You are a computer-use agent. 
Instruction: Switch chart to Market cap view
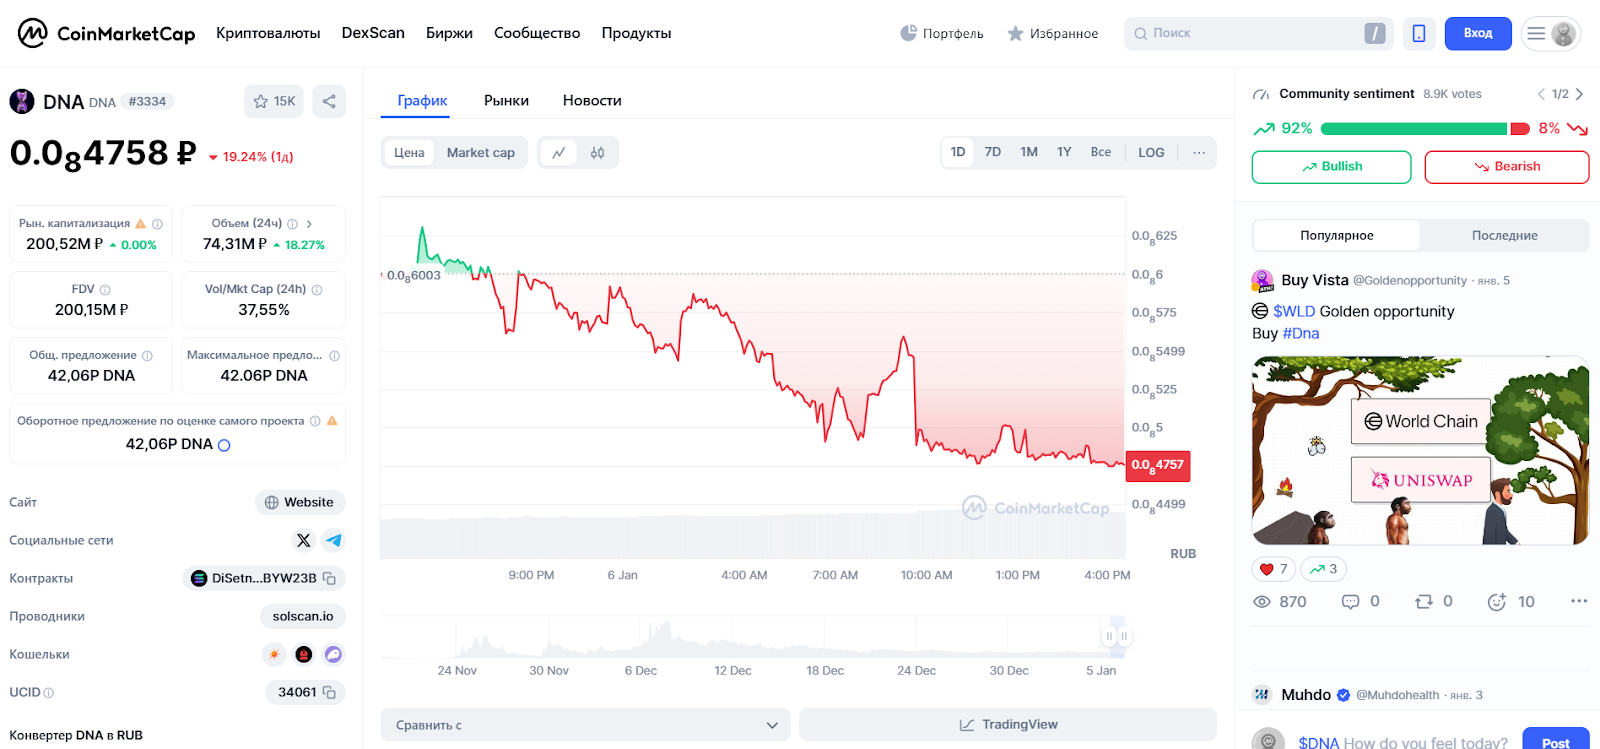pos(481,153)
